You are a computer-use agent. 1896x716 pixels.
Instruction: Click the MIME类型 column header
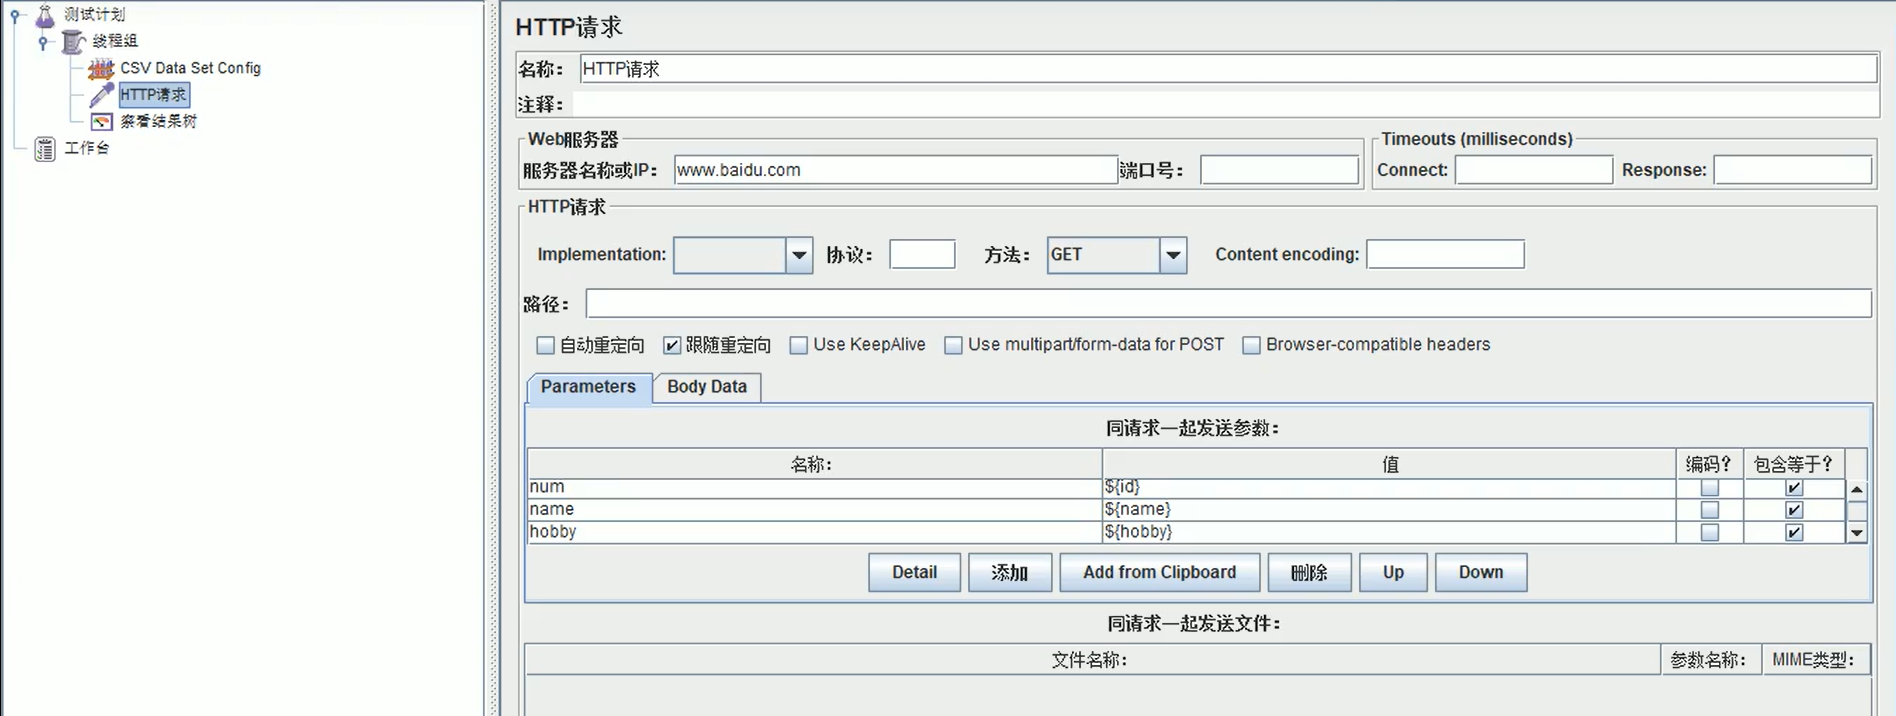pyautogui.click(x=1814, y=660)
